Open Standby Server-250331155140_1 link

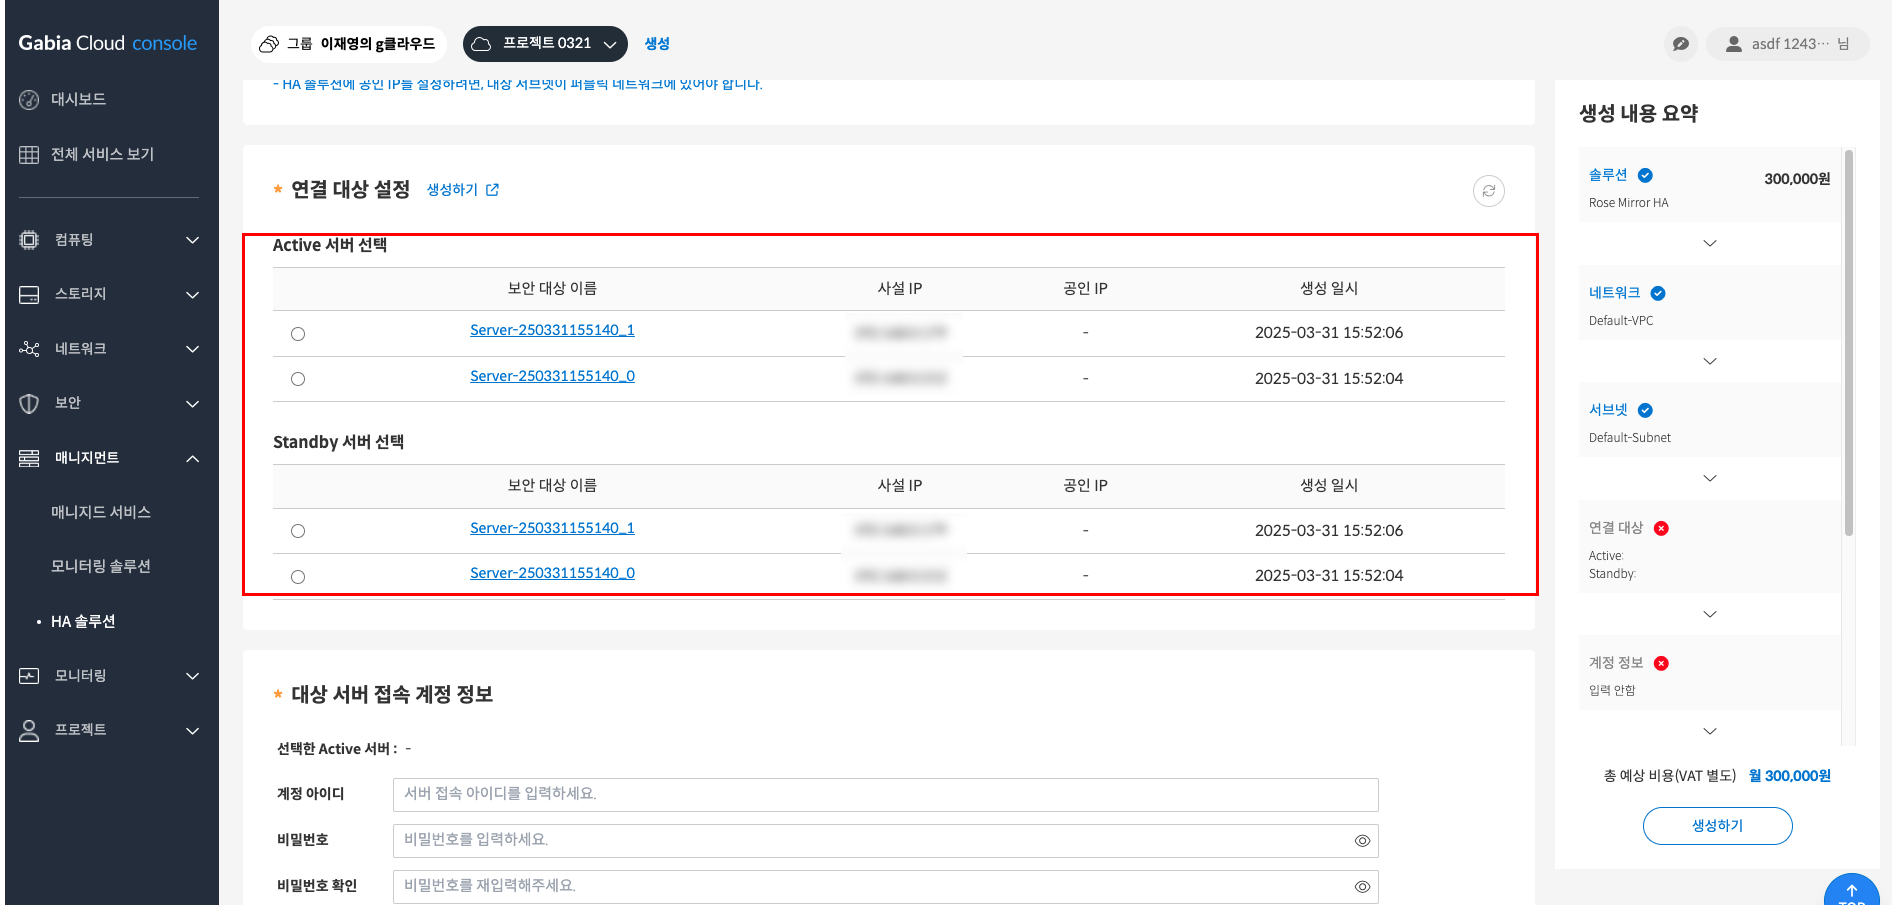[x=552, y=528]
